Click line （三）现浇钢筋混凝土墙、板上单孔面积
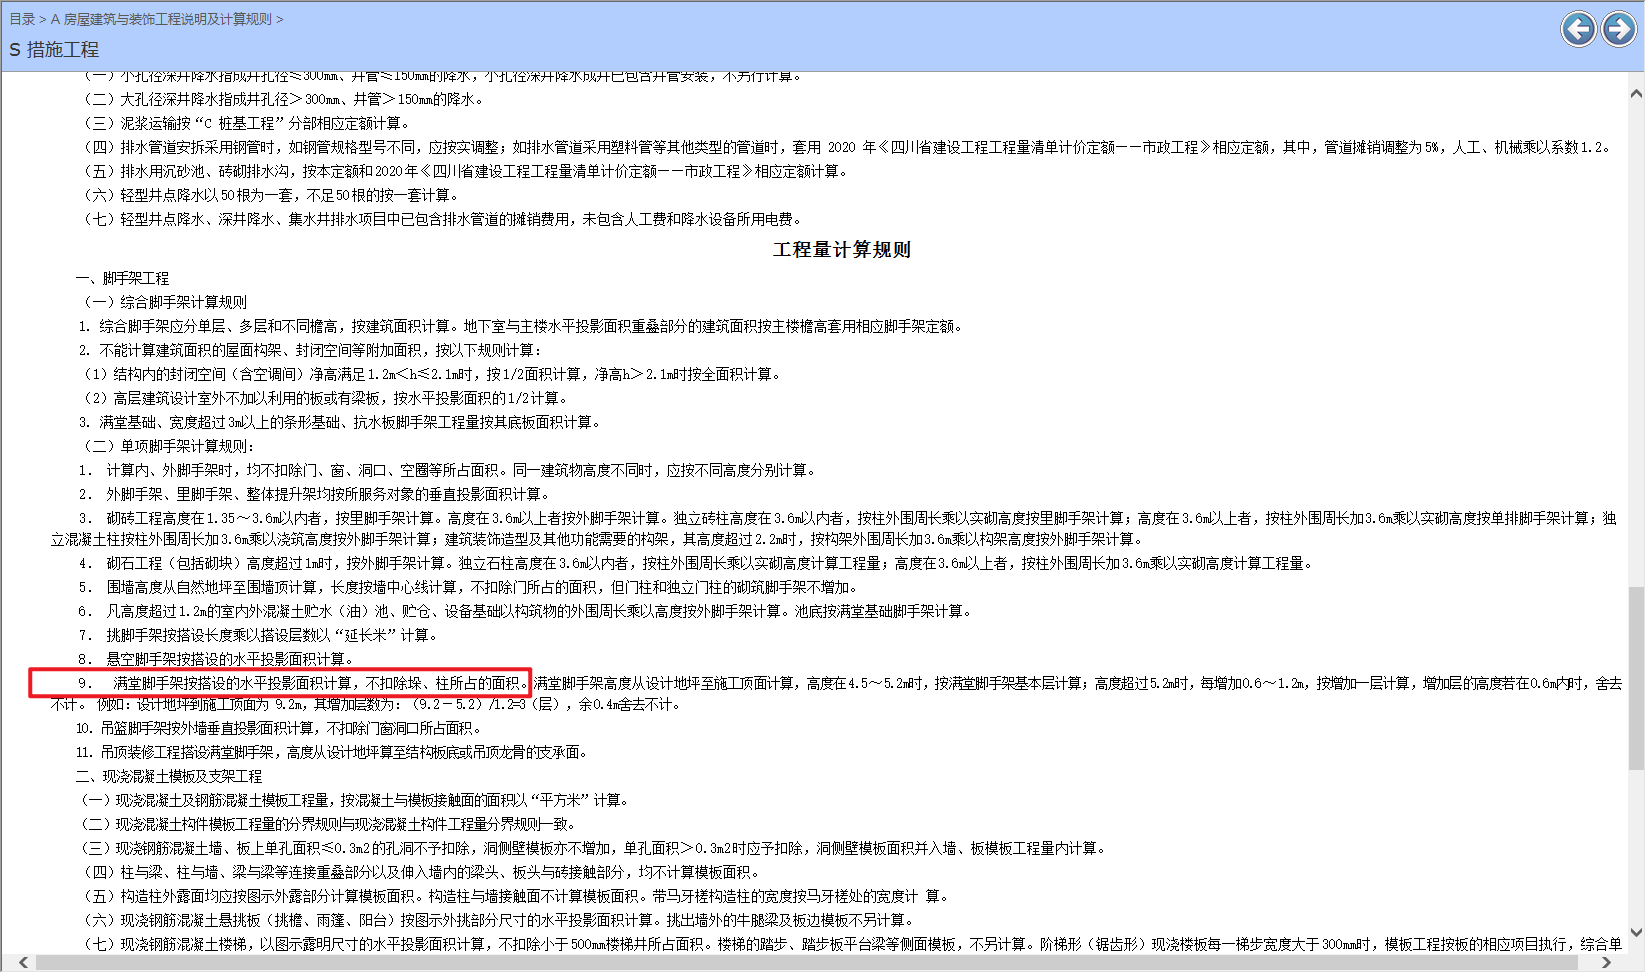This screenshot has height=973, width=1646. click(x=594, y=848)
